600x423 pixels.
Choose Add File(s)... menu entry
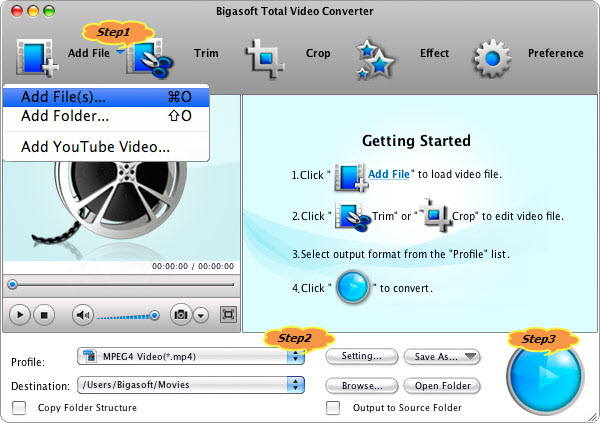coord(106,97)
